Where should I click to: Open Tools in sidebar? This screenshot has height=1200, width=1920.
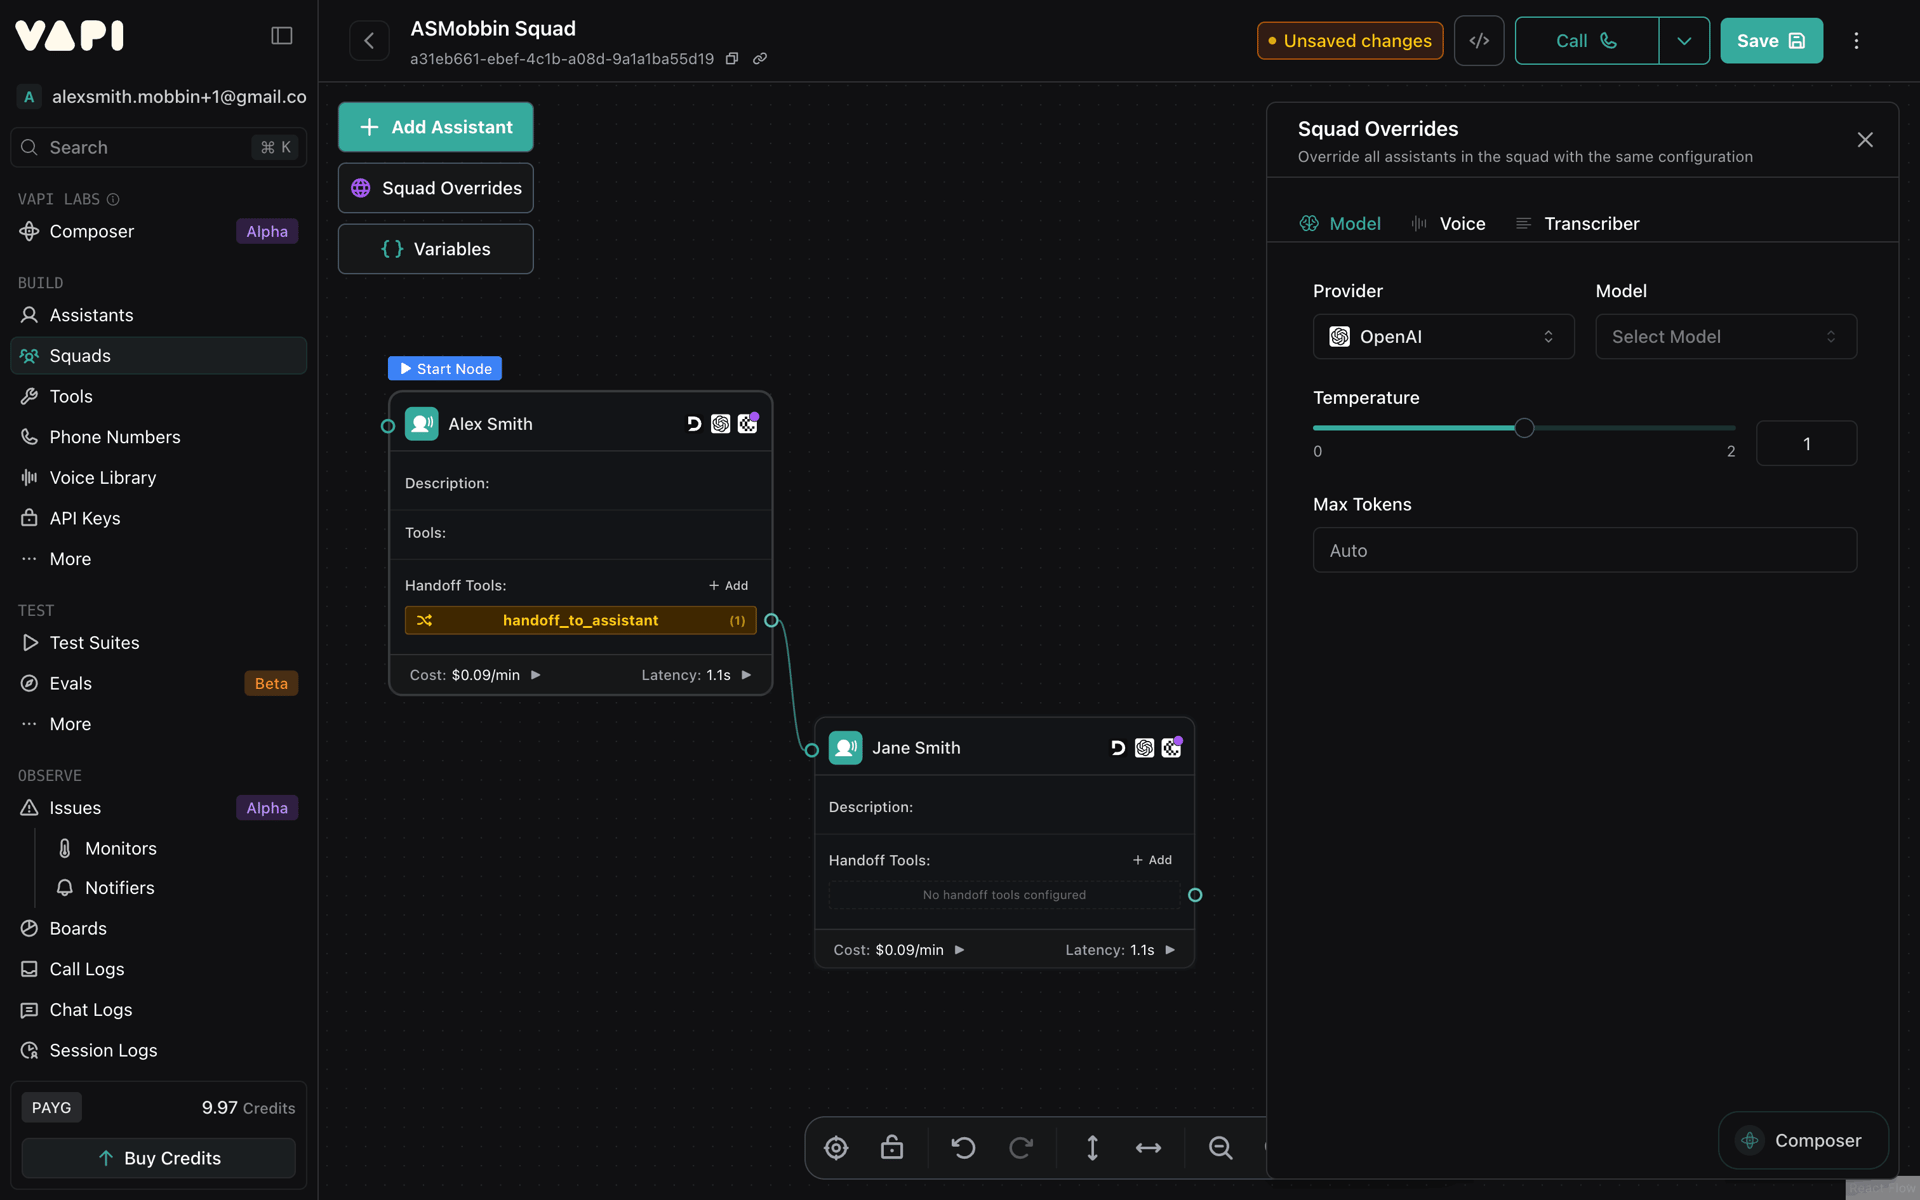(158, 397)
